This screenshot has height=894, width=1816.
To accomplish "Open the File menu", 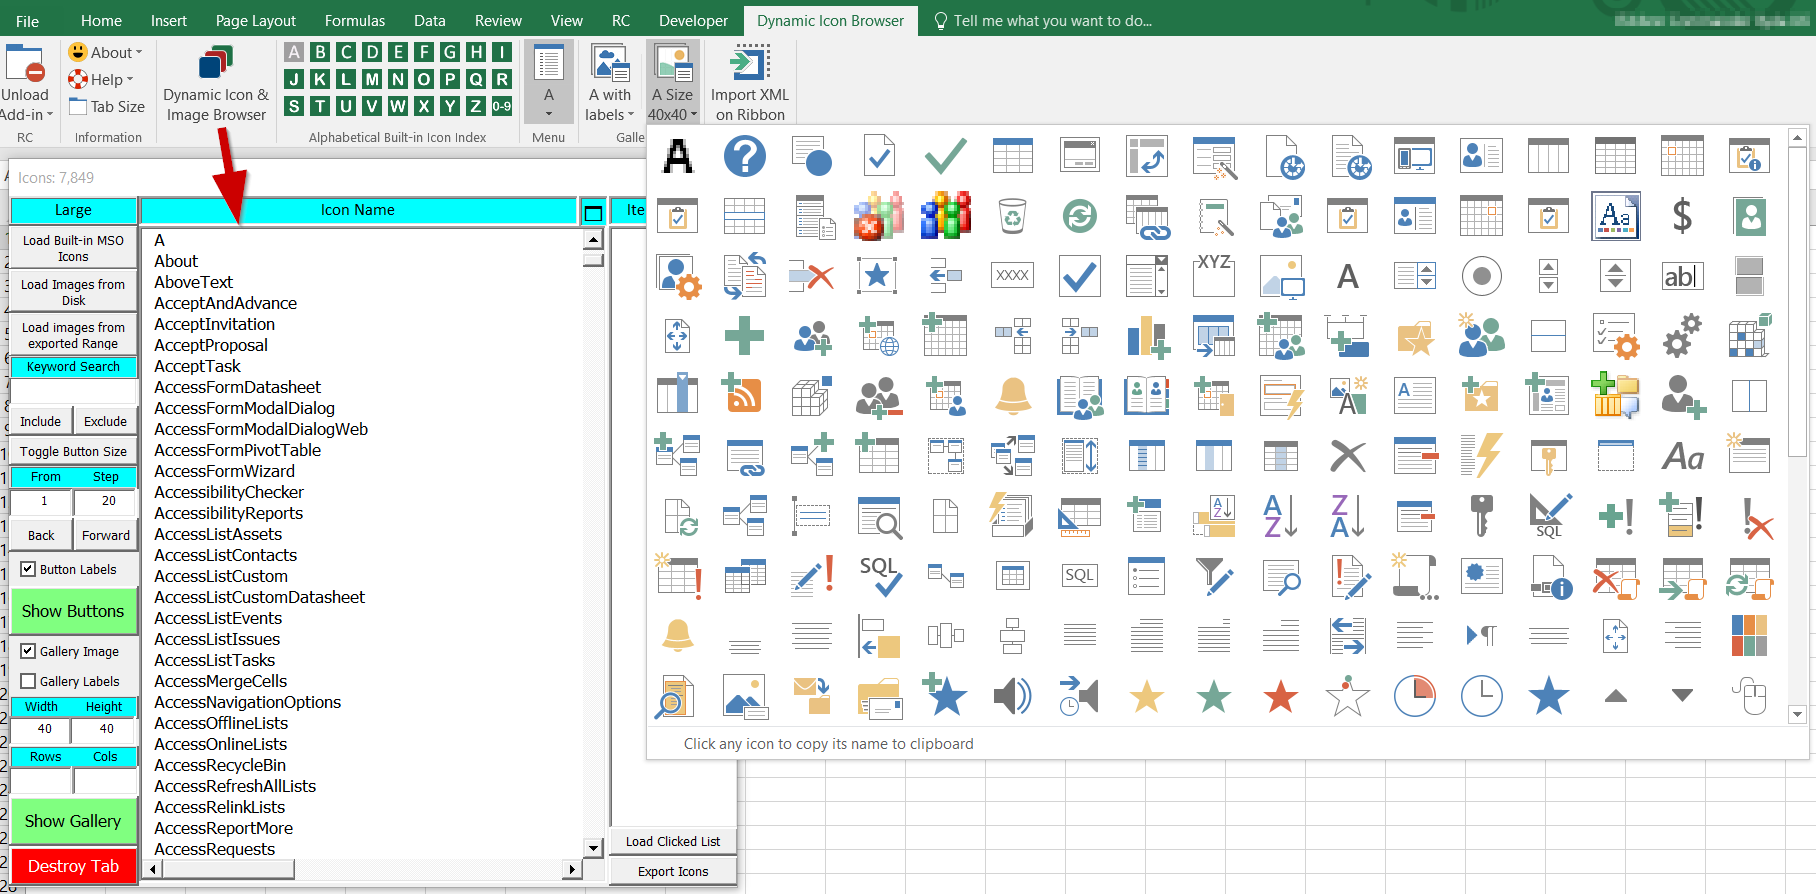I will pyautogui.click(x=27, y=20).
